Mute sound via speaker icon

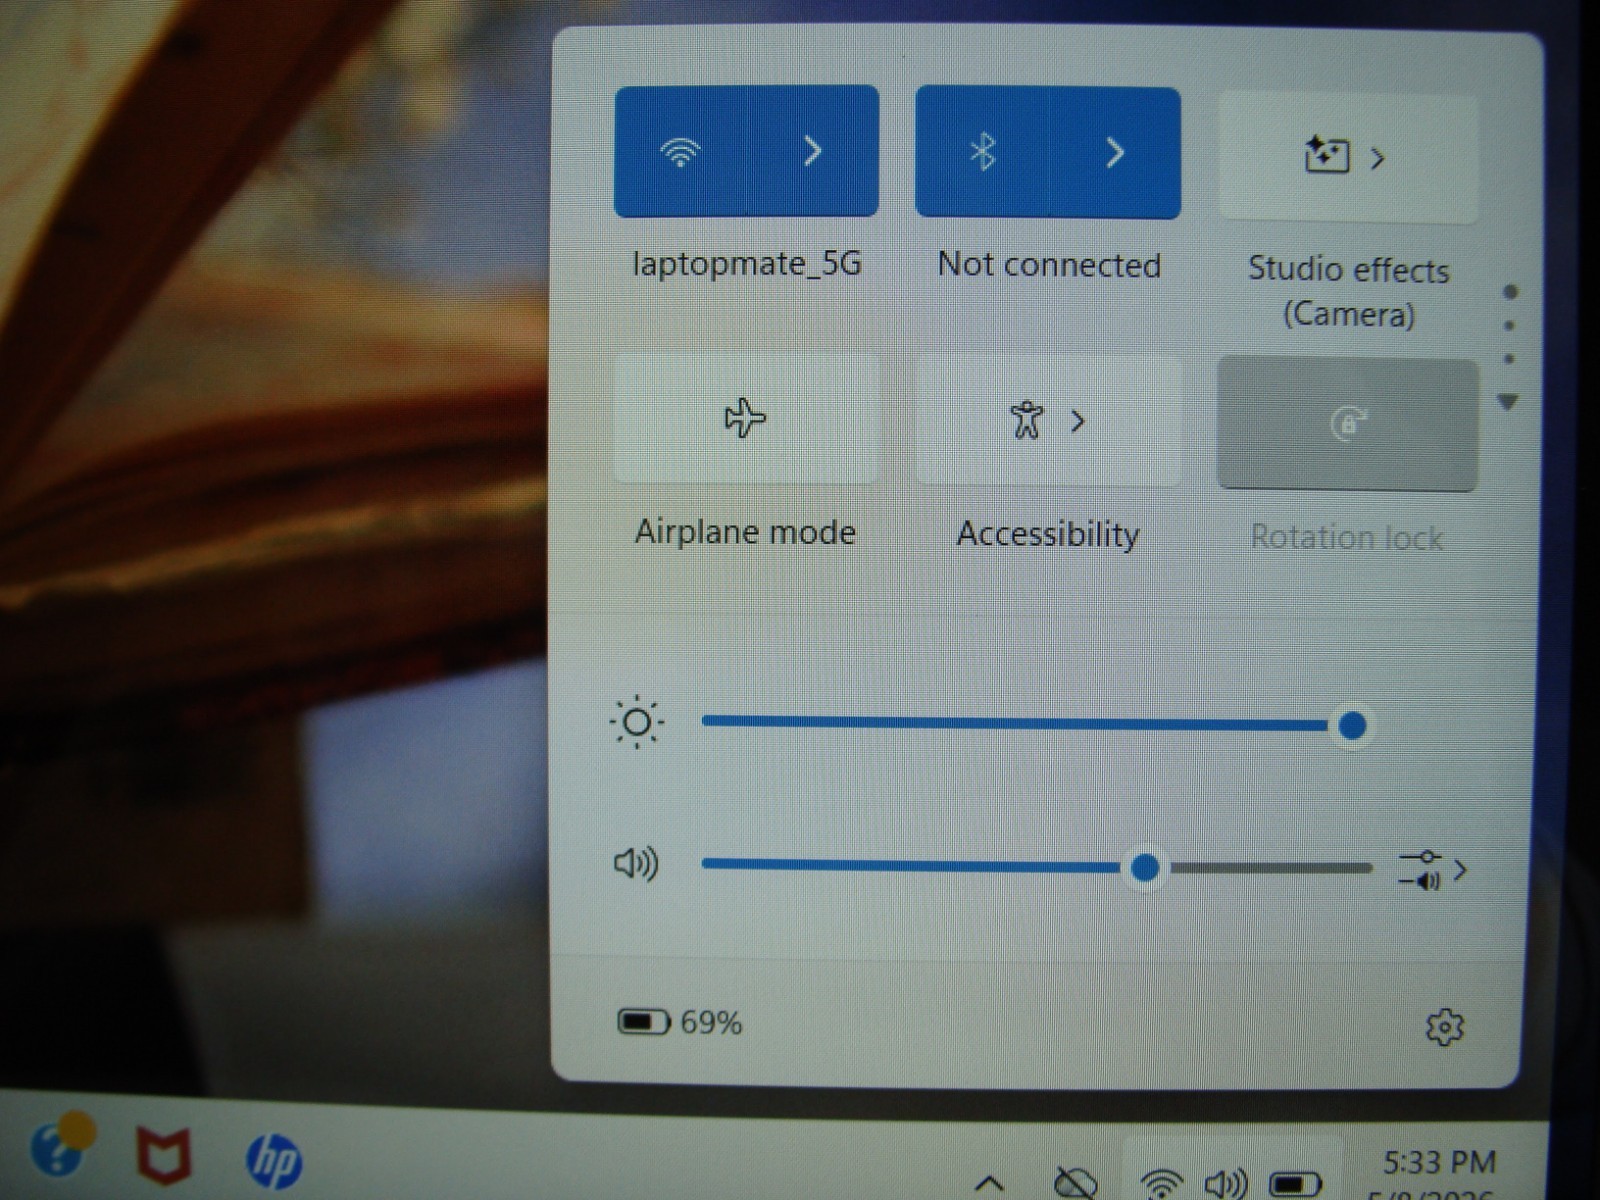(x=636, y=862)
